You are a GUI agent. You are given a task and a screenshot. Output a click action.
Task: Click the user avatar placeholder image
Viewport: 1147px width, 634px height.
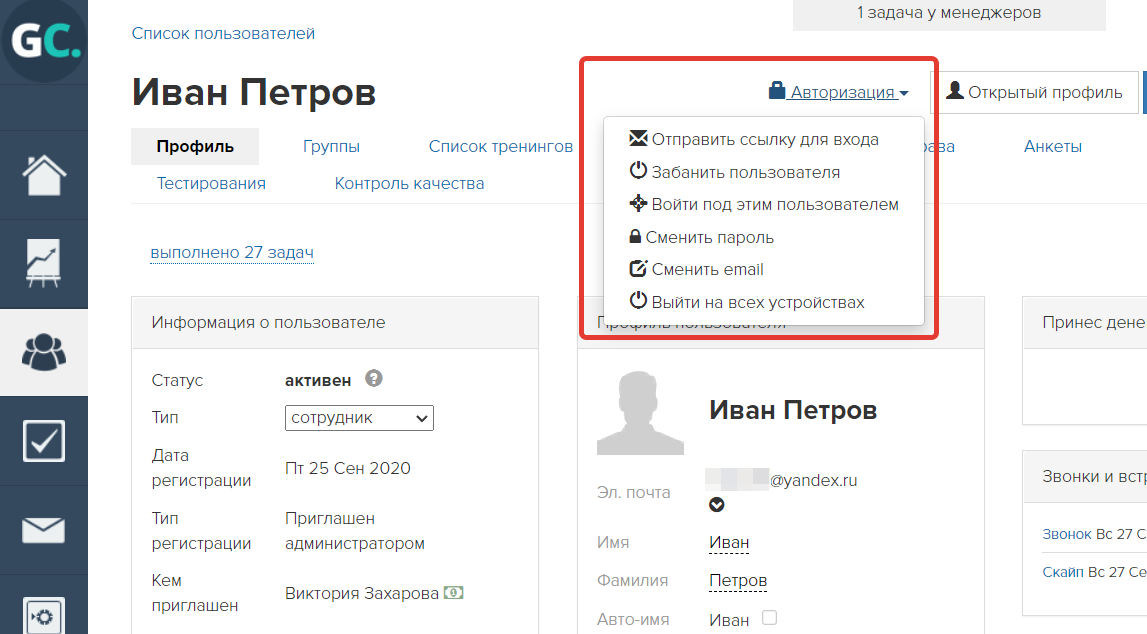pos(640,412)
